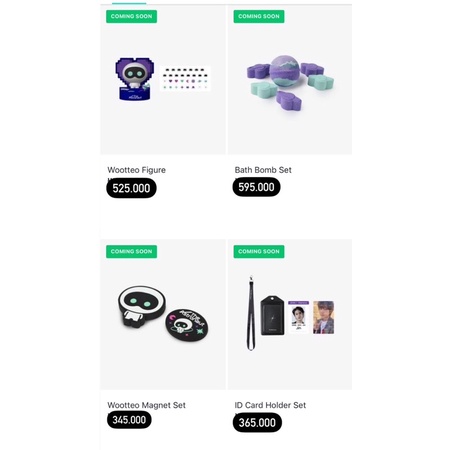Click the Wootteo Magnet Set title link
Image resolution: width=450 pixels, height=450 pixels.
coord(146,405)
